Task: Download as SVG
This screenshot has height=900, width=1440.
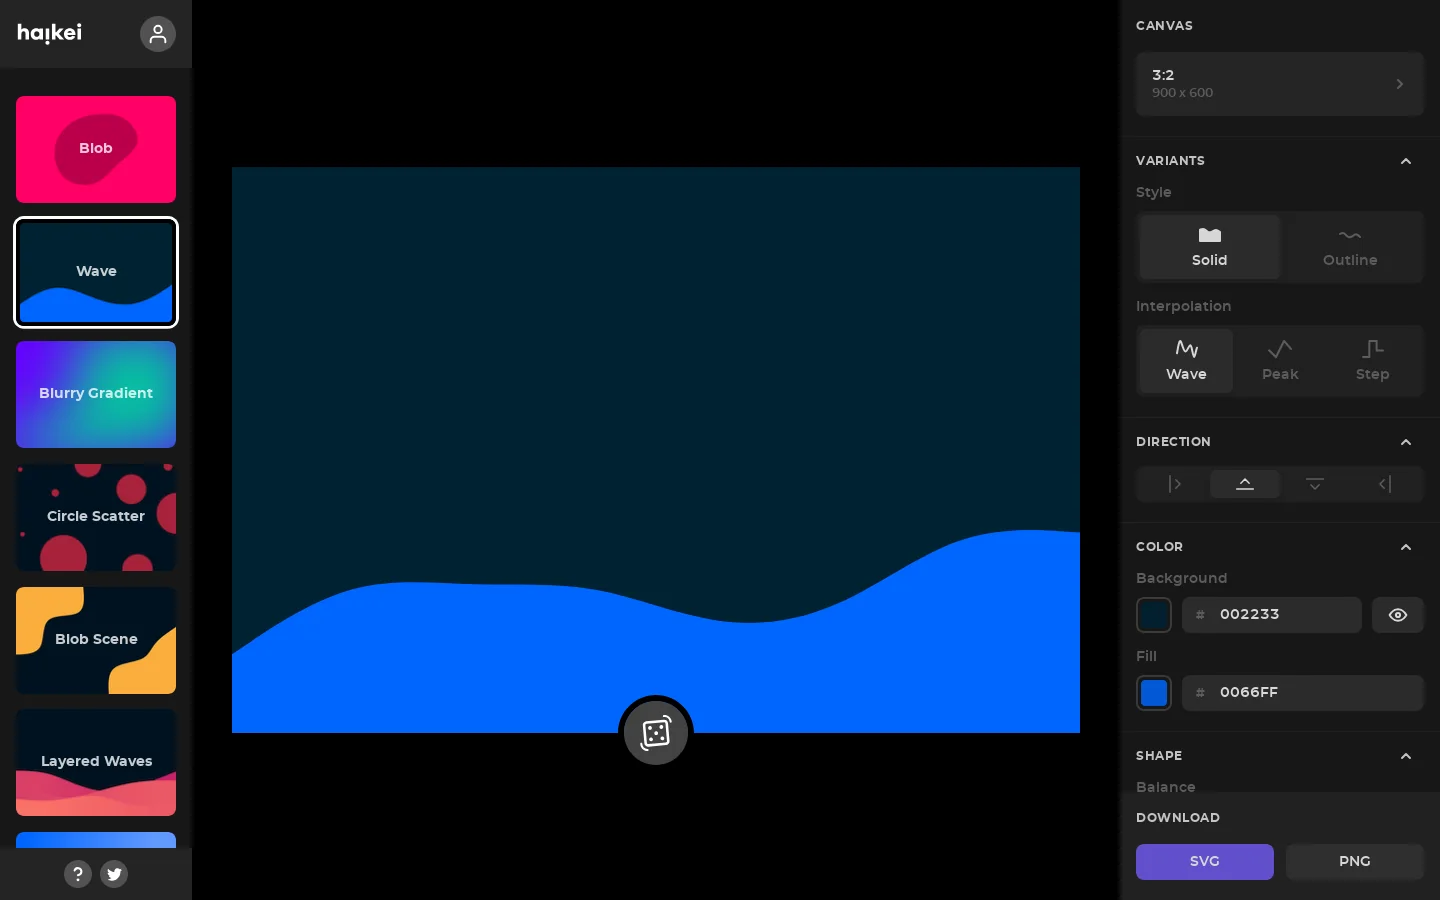Action: pos(1205,862)
